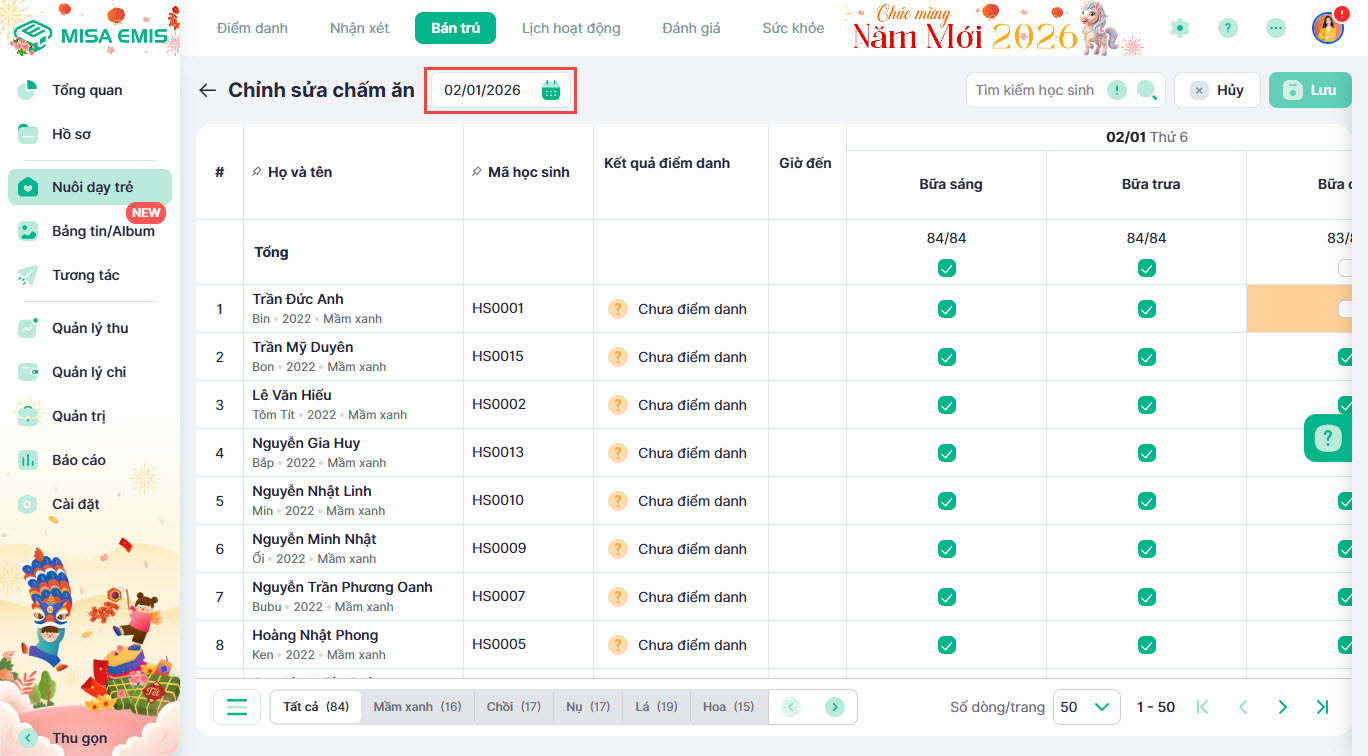Open the three-dots more options icon
Screen dimensions: 1368x756
pos(1275,28)
